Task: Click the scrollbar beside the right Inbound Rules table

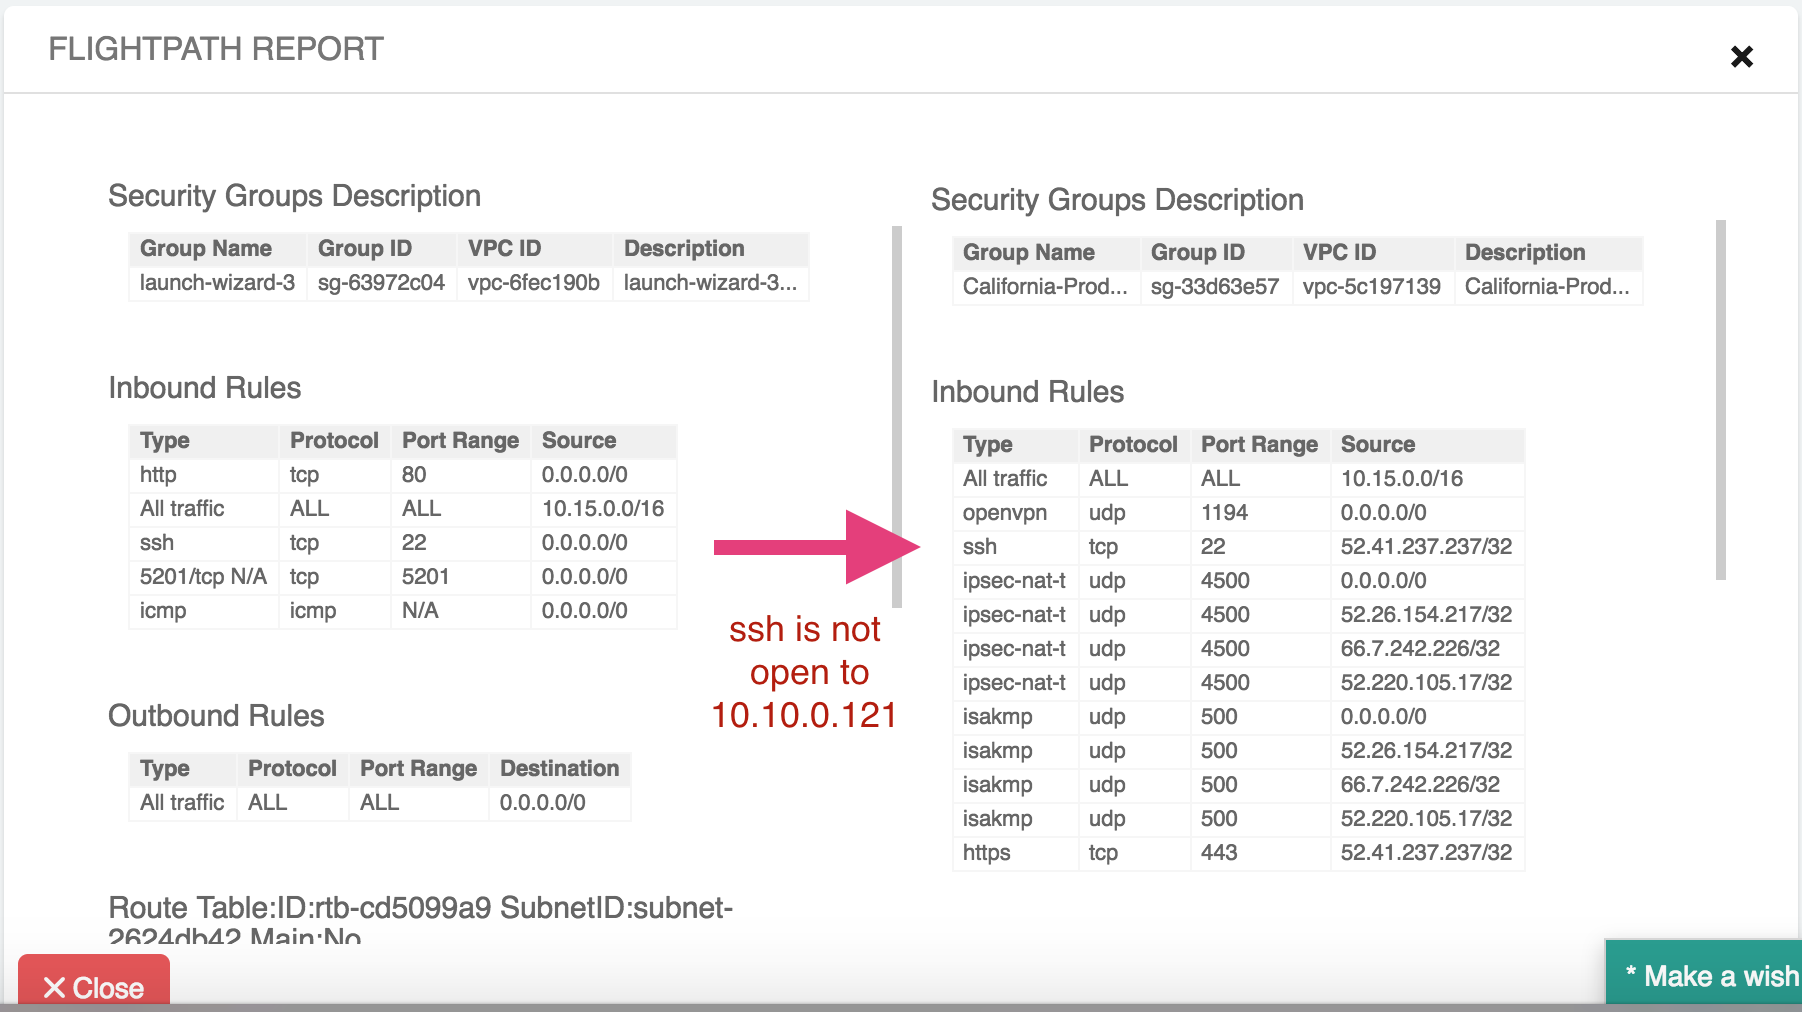Action: 1722,400
